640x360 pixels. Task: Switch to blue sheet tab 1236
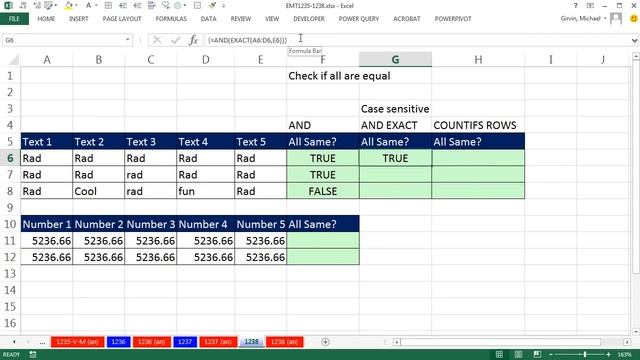point(118,342)
